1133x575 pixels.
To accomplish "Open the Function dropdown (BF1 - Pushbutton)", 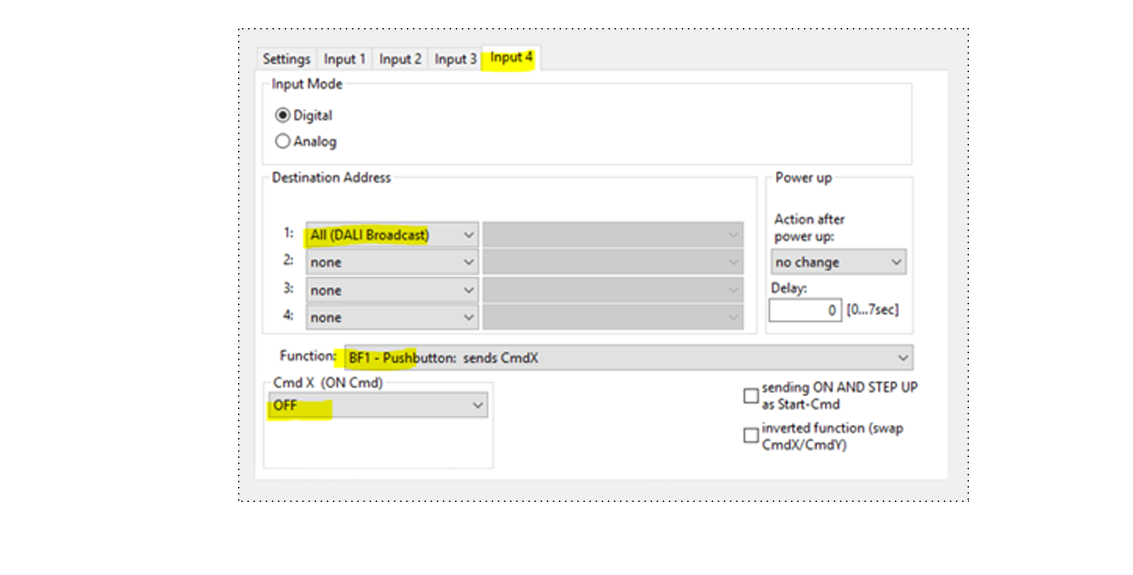I will point(629,358).
